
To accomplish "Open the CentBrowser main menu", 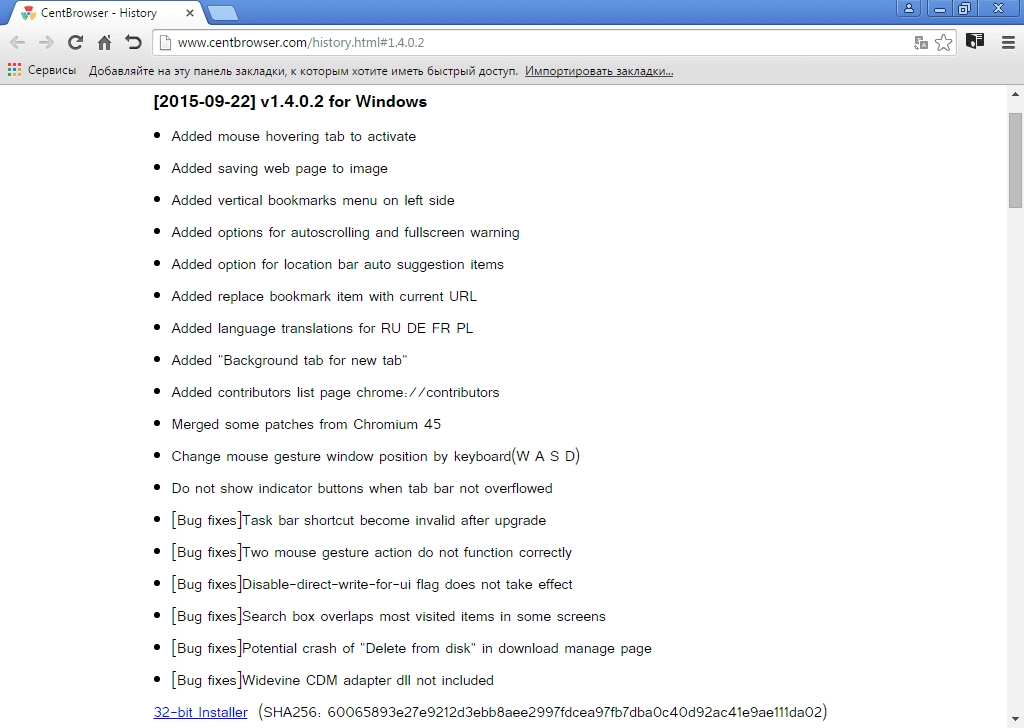I will tap(1008, 42).
